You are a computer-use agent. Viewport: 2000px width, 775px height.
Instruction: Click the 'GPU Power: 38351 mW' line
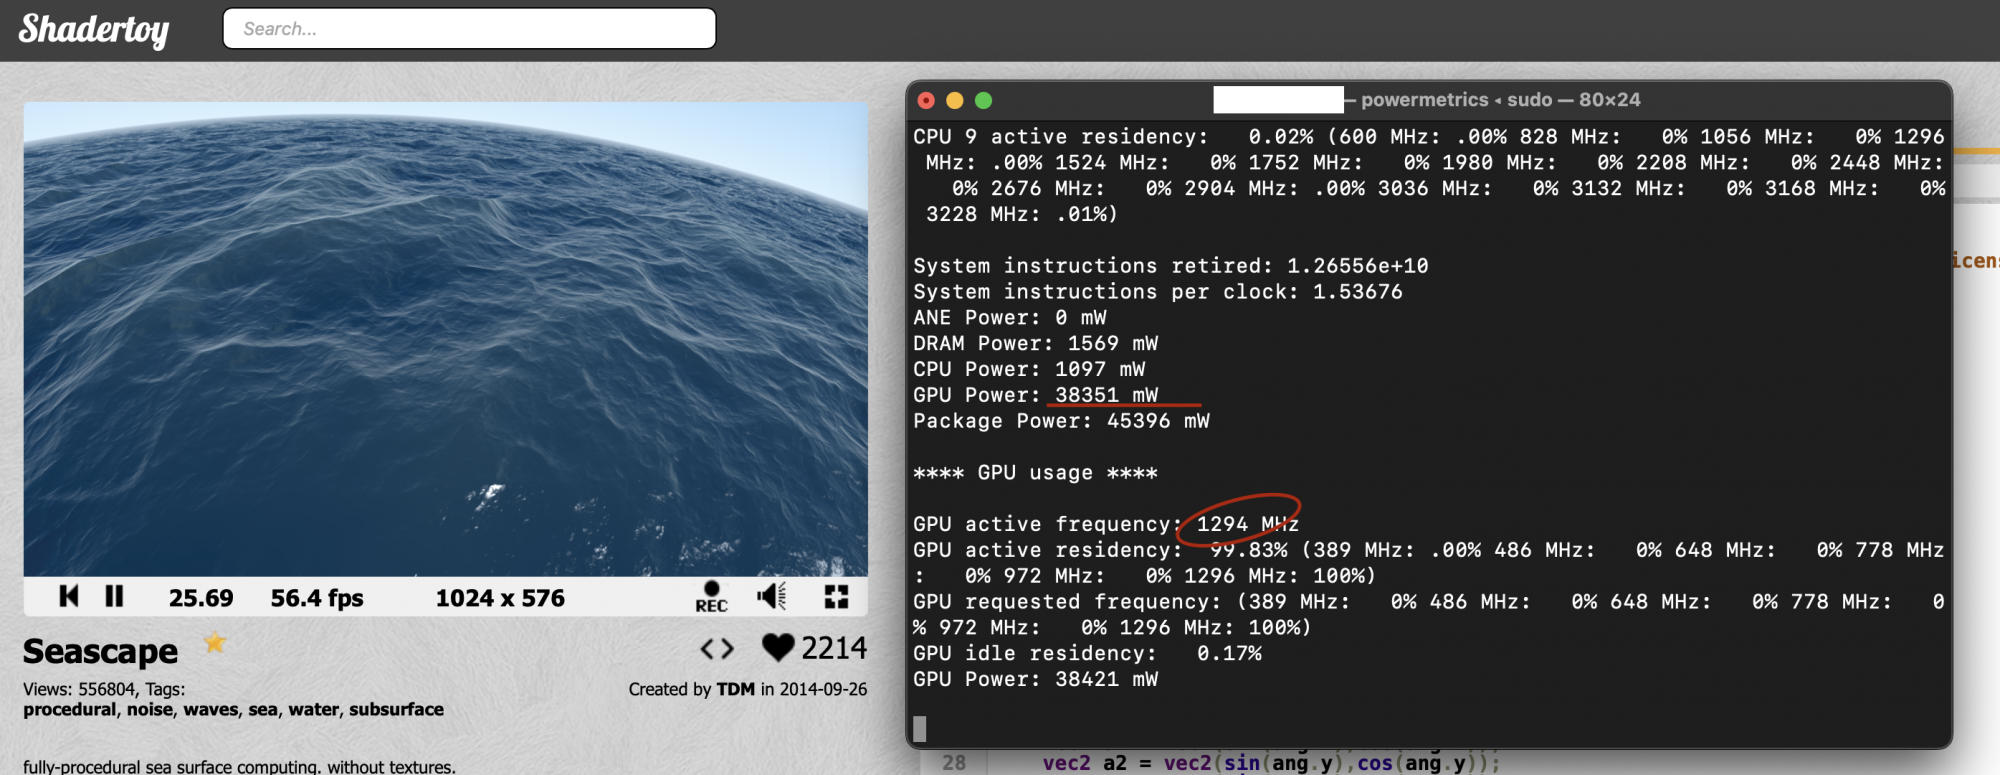pos(1035,395)
